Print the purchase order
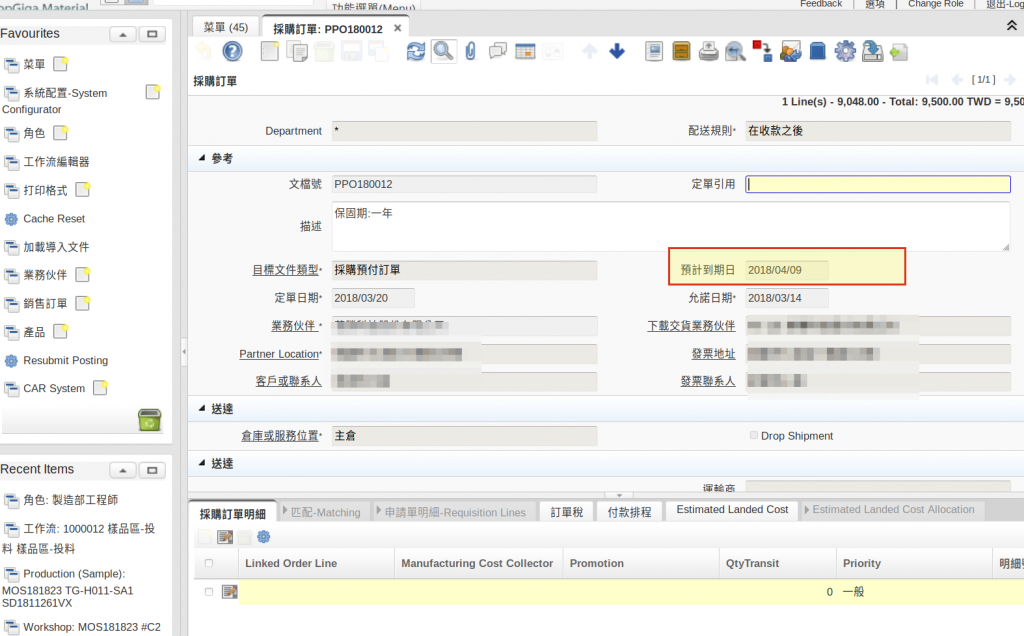Image resolution: width=1024 pixels, height=636 pixels. [709, 51]
